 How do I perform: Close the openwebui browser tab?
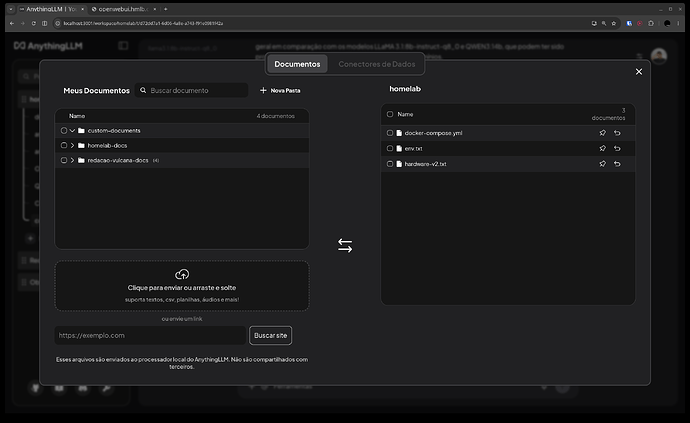click(155, 9)
